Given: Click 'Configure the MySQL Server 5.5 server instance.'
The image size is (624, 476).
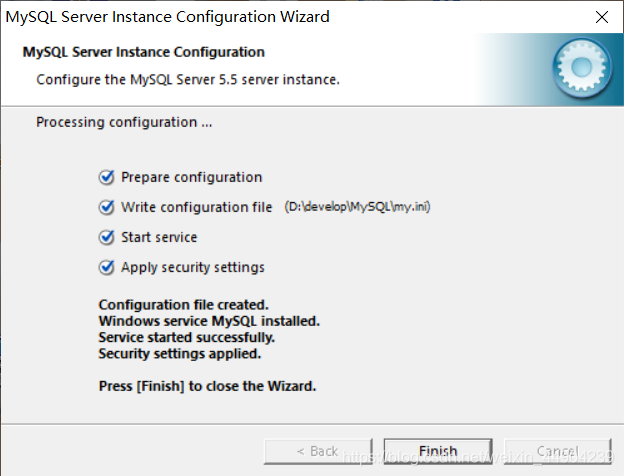Looking at the screenshot, I should [188, 80].
